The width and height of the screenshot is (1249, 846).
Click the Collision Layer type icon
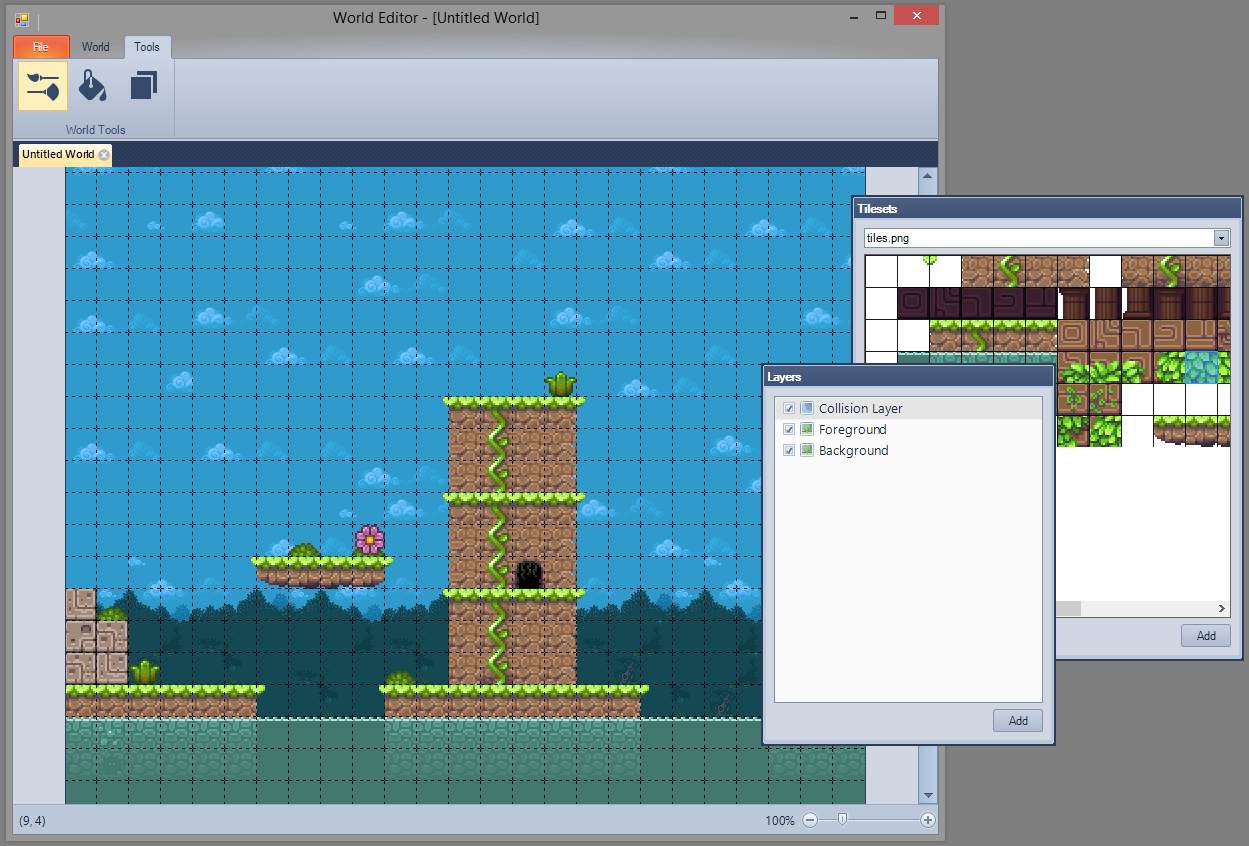(807, 408)
